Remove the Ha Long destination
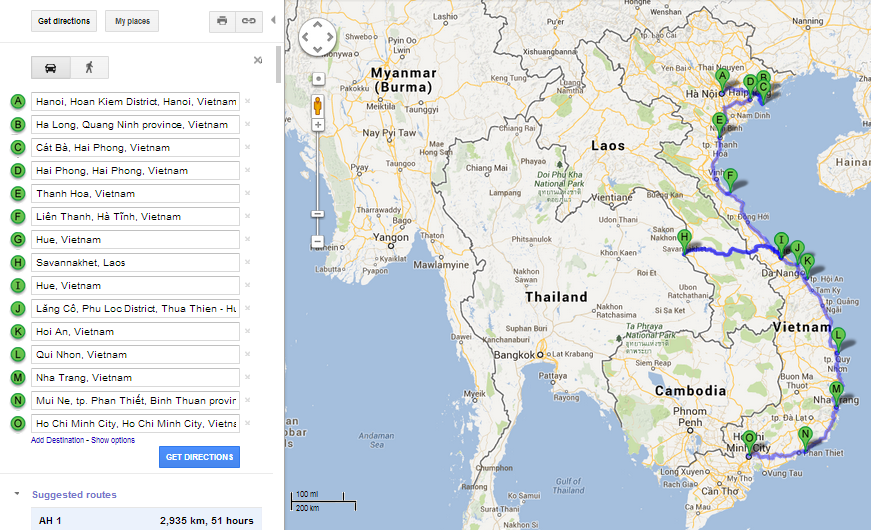This screenshot has height=530, width=871. click(248, 124)
